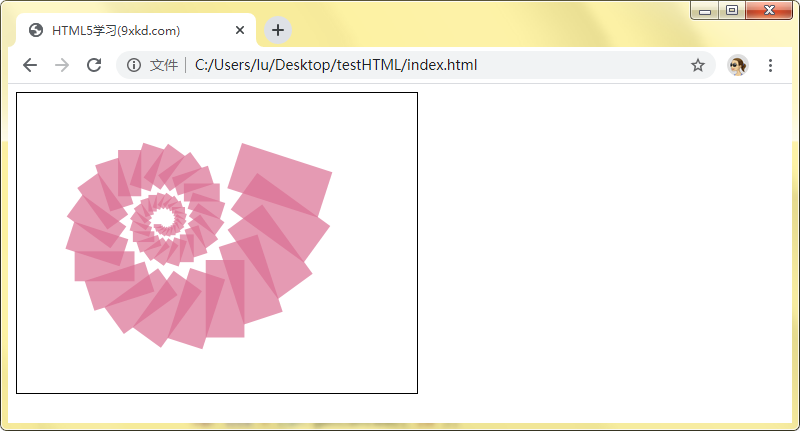800x431 pixels.
Task: Open the Chrome three-dot menu
Action: (770, 65)
